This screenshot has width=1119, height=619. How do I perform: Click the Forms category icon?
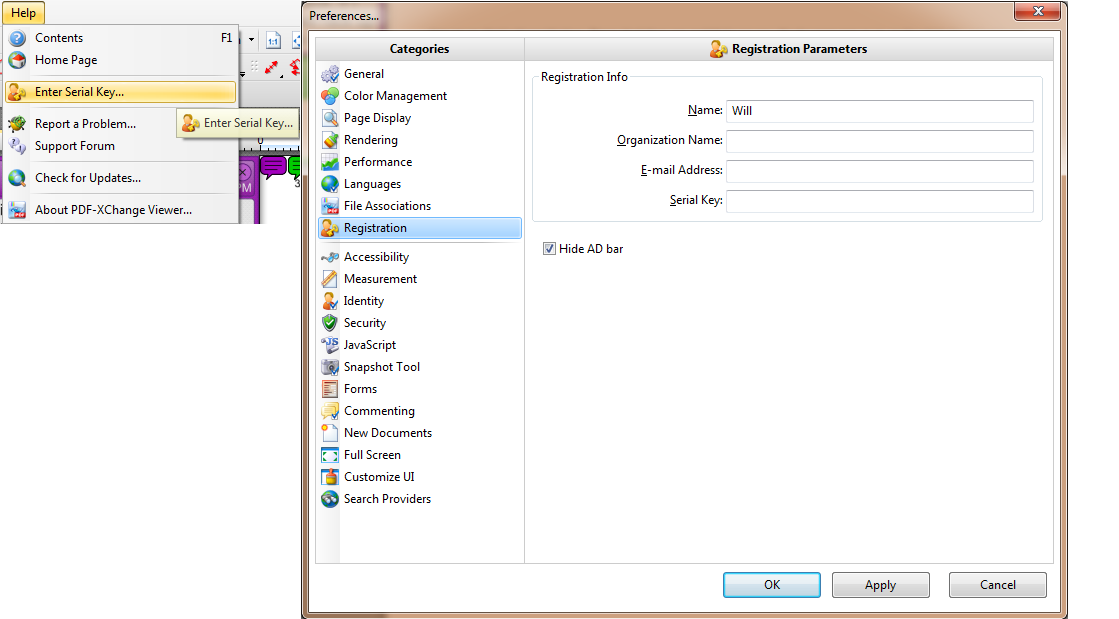click(x=330, y=389)
